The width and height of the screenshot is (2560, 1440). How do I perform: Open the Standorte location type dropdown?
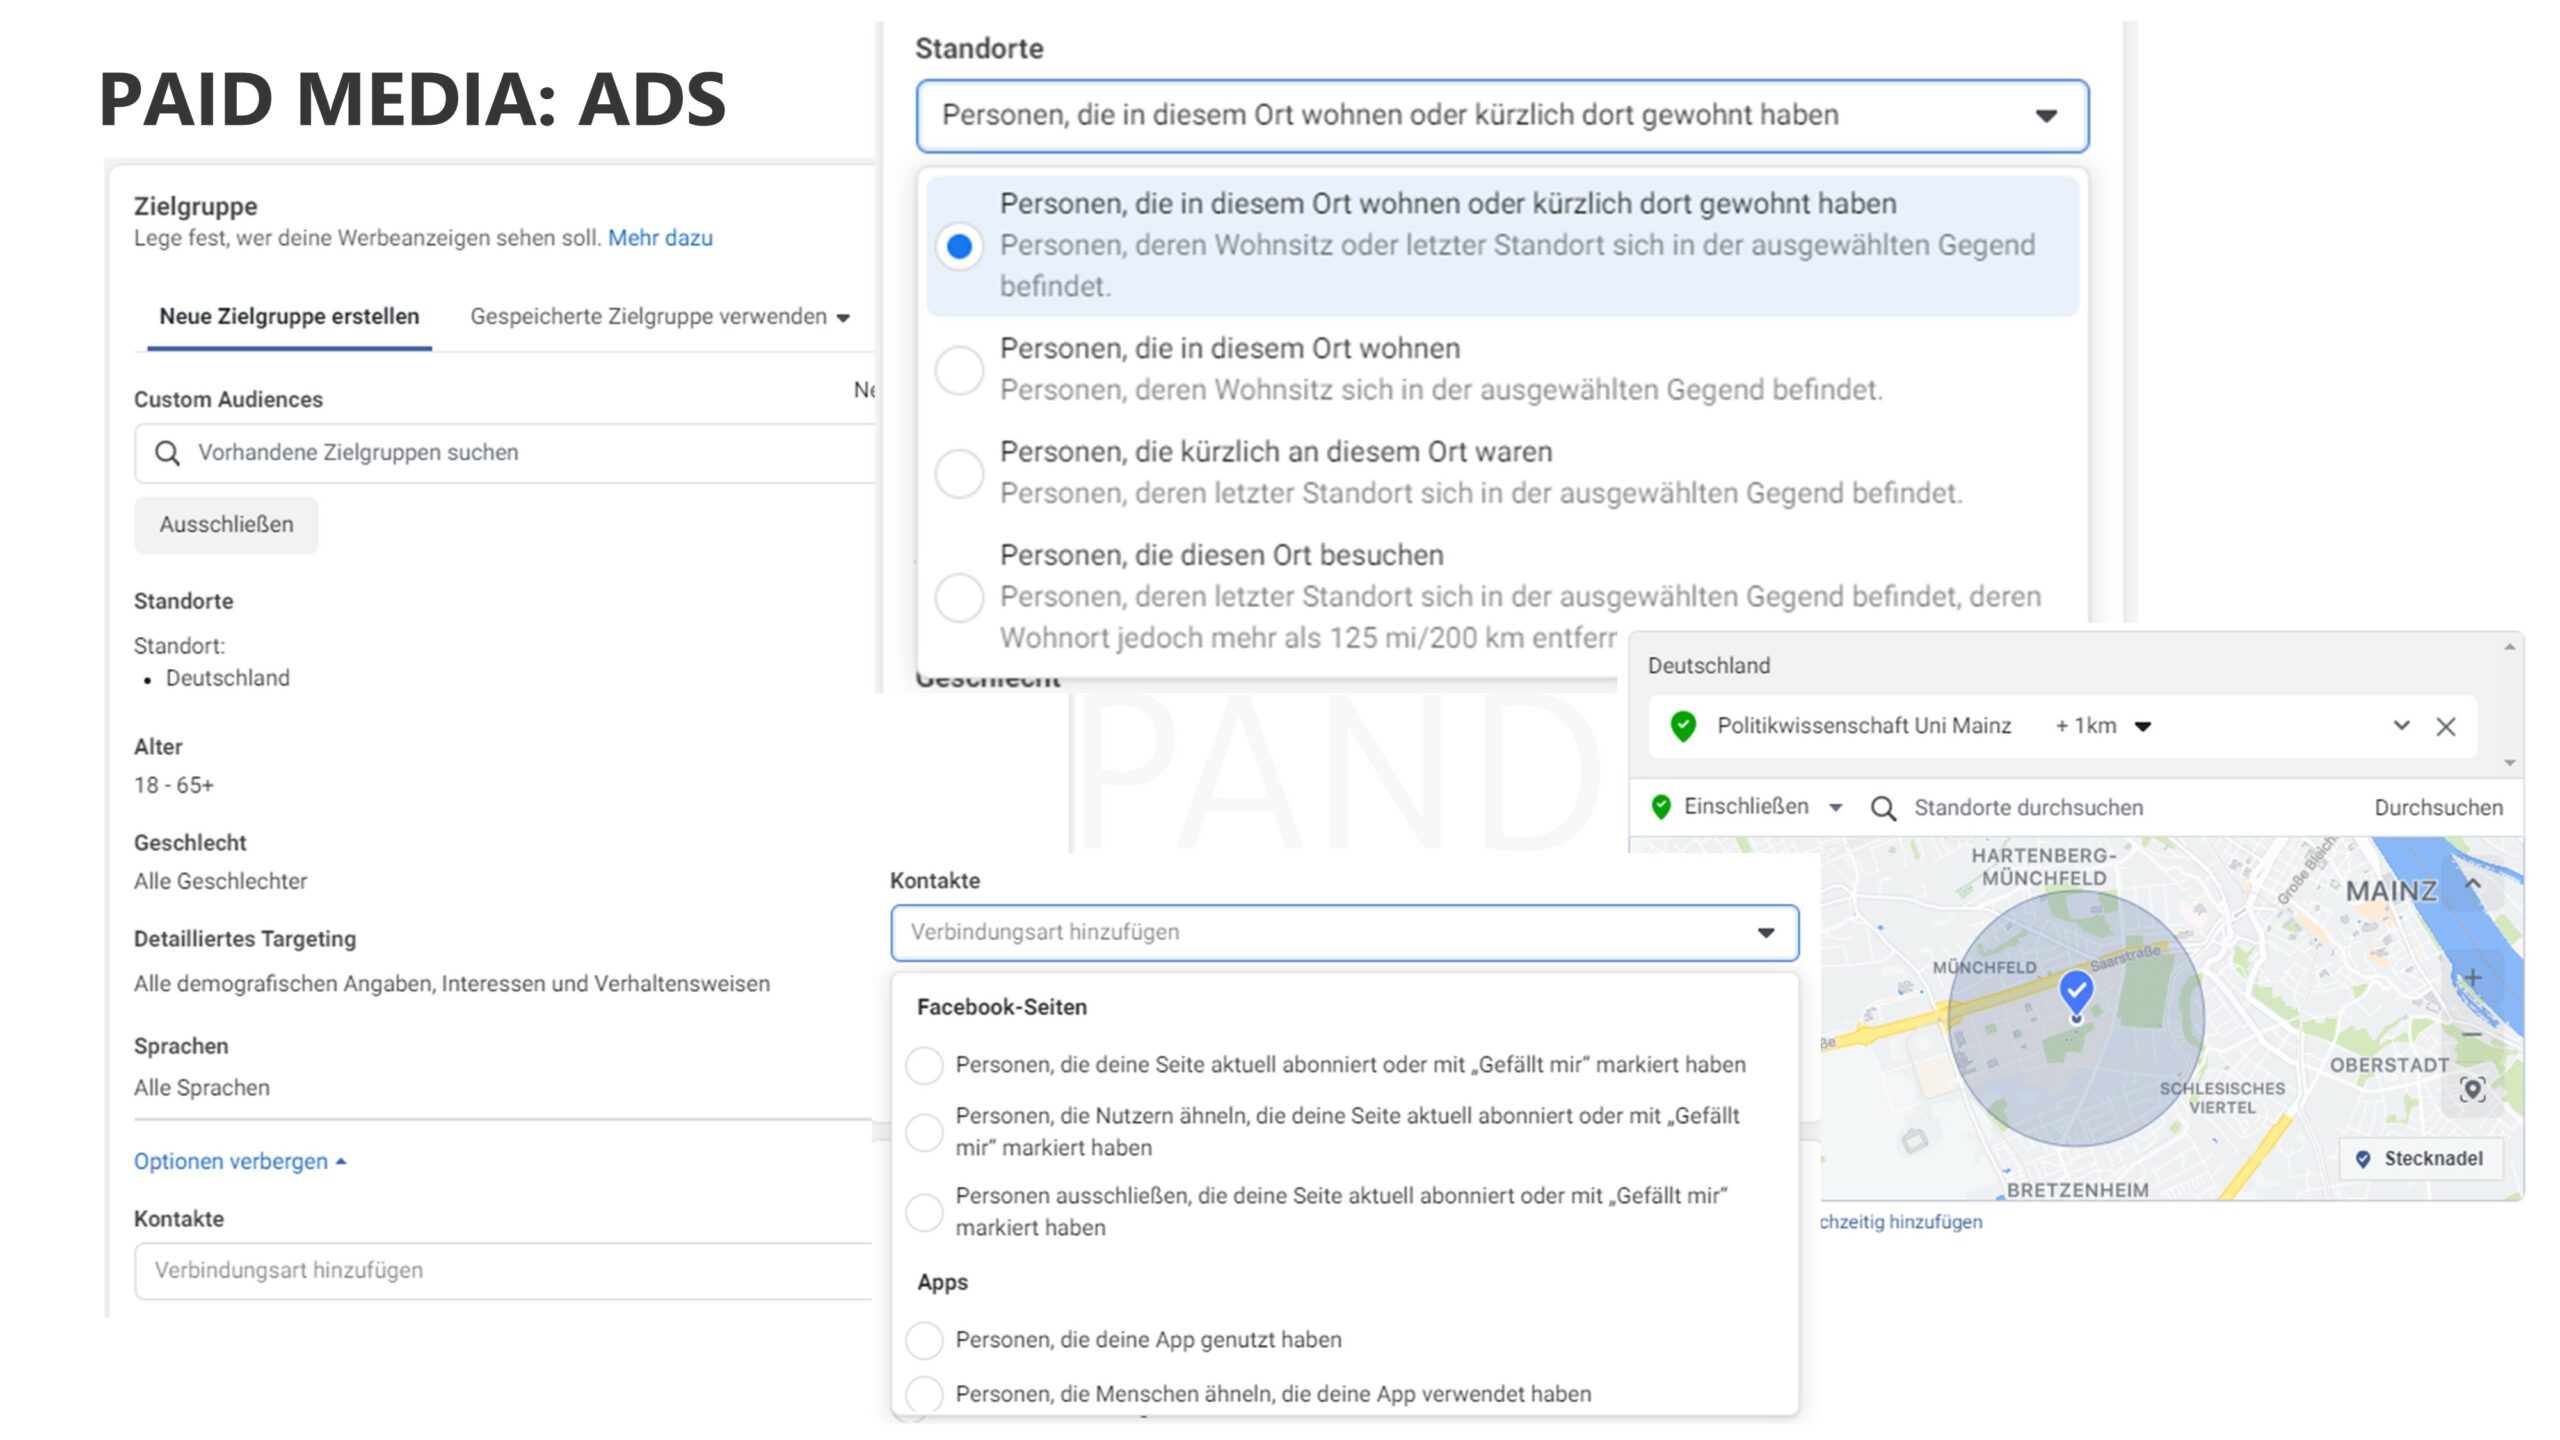(1502, 116)
